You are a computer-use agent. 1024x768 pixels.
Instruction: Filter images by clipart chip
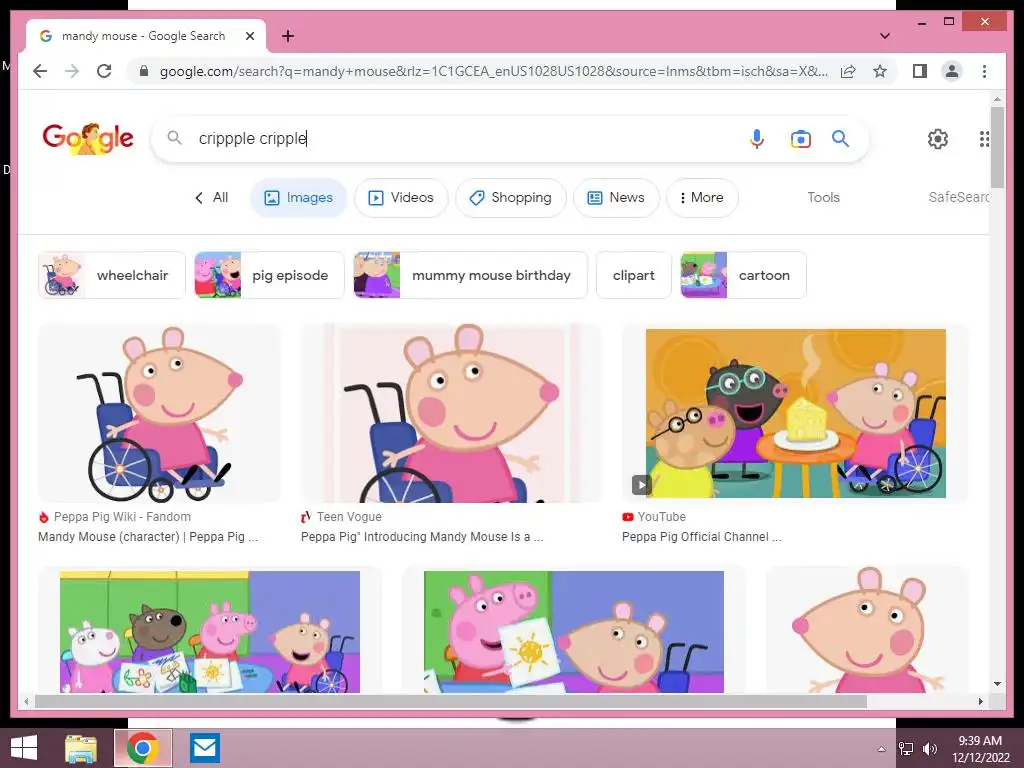click(633, 275)
